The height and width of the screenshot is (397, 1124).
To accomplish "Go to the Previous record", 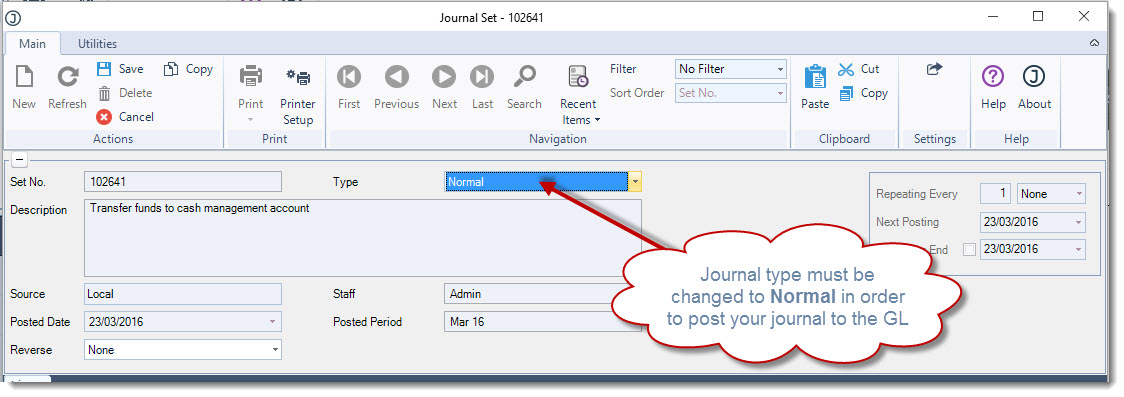I will (396, 86).
